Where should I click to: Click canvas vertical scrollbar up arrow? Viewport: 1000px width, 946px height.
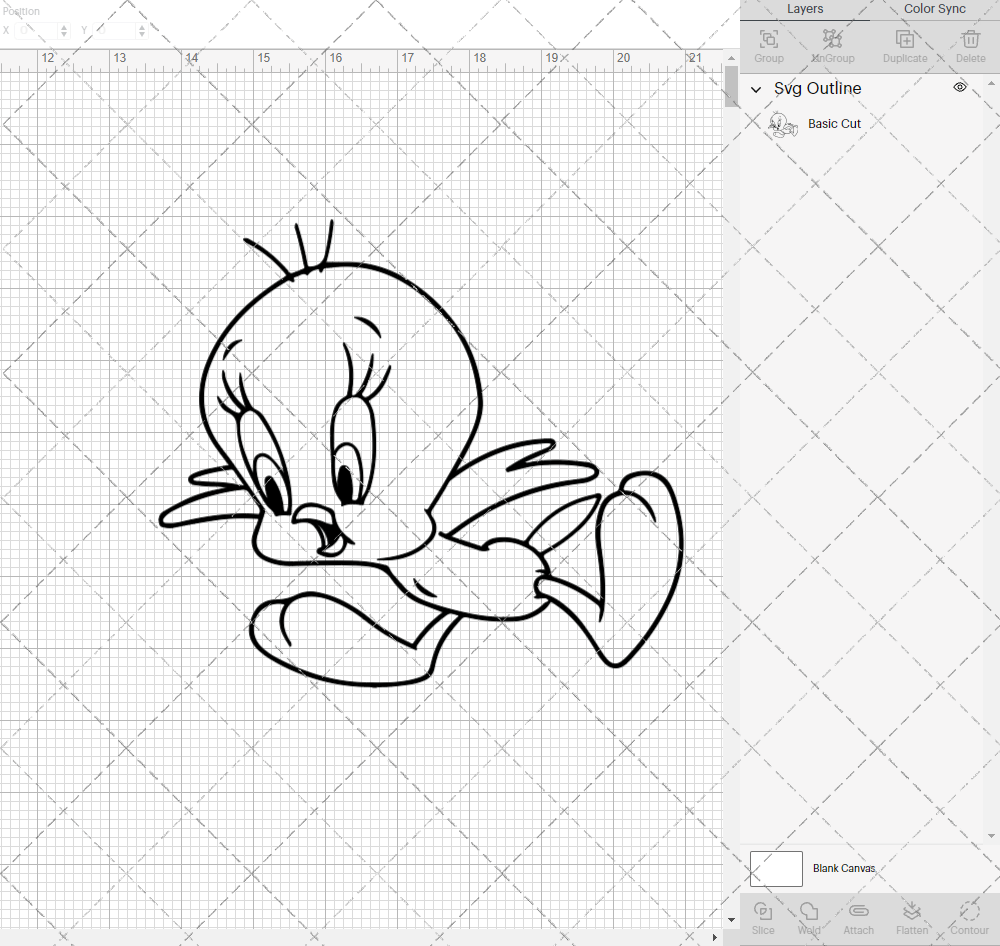[x=731, y=58]
